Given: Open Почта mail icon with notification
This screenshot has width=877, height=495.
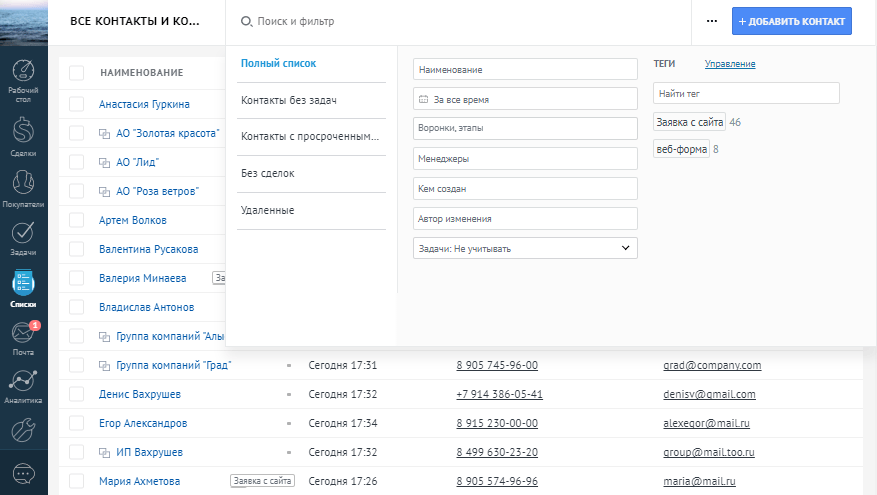Looking at the screenshot, I should point(24,338).
